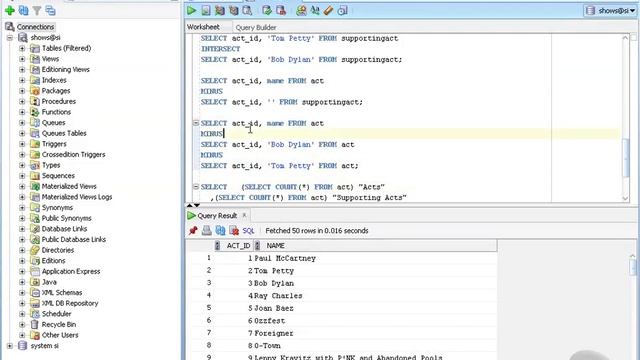The image size is (640, 360).
Task: Click the Clear eraser icon
Action: 329,11
